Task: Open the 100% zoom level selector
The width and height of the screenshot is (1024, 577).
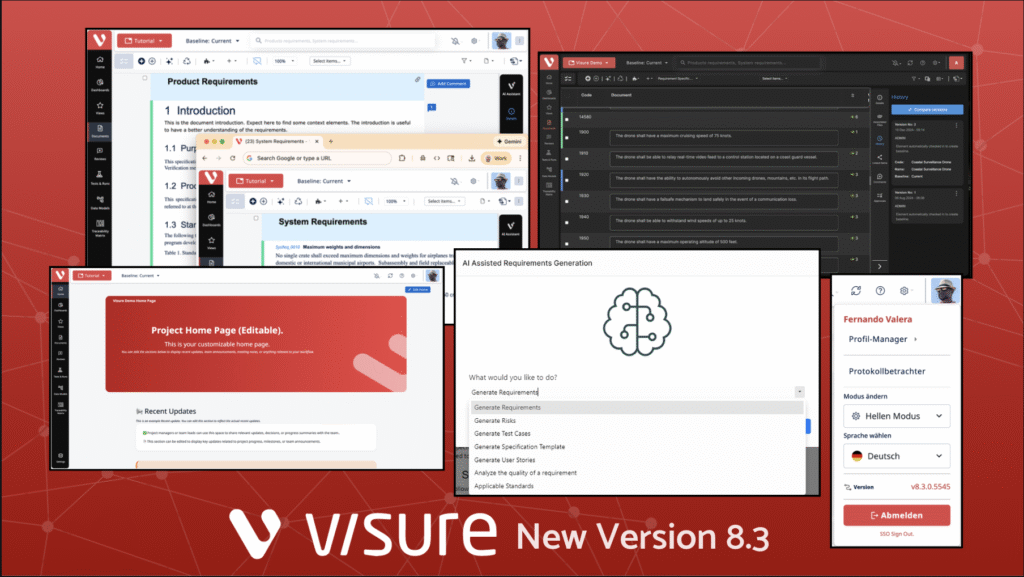Action: tap(284, 61)
